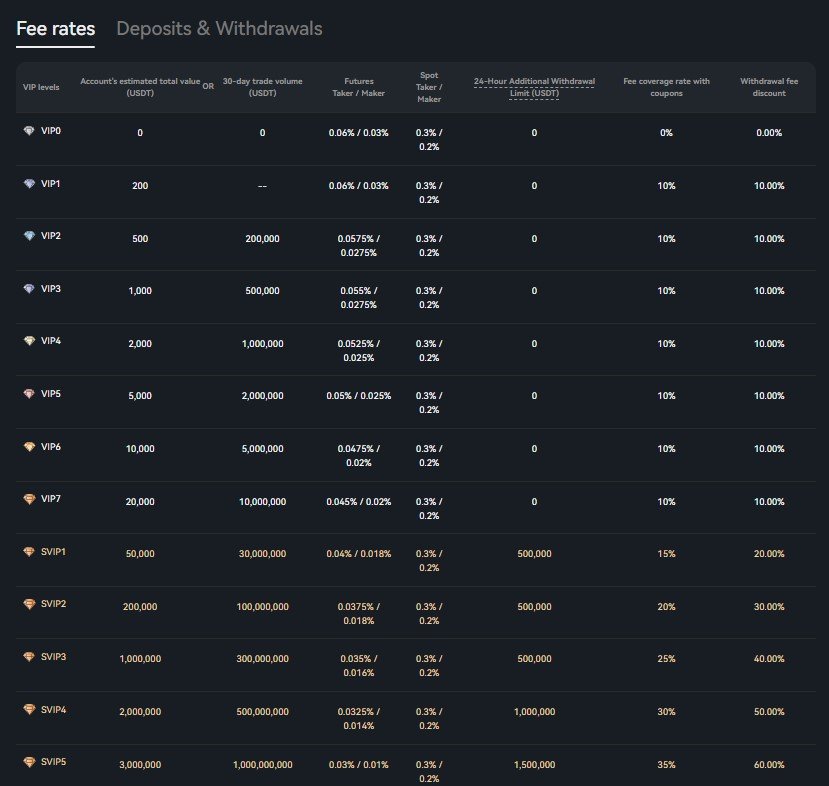This screenshot has width=829, height=786.
Task: Click the 30-day trade volume header
Action: pos(262,87)
